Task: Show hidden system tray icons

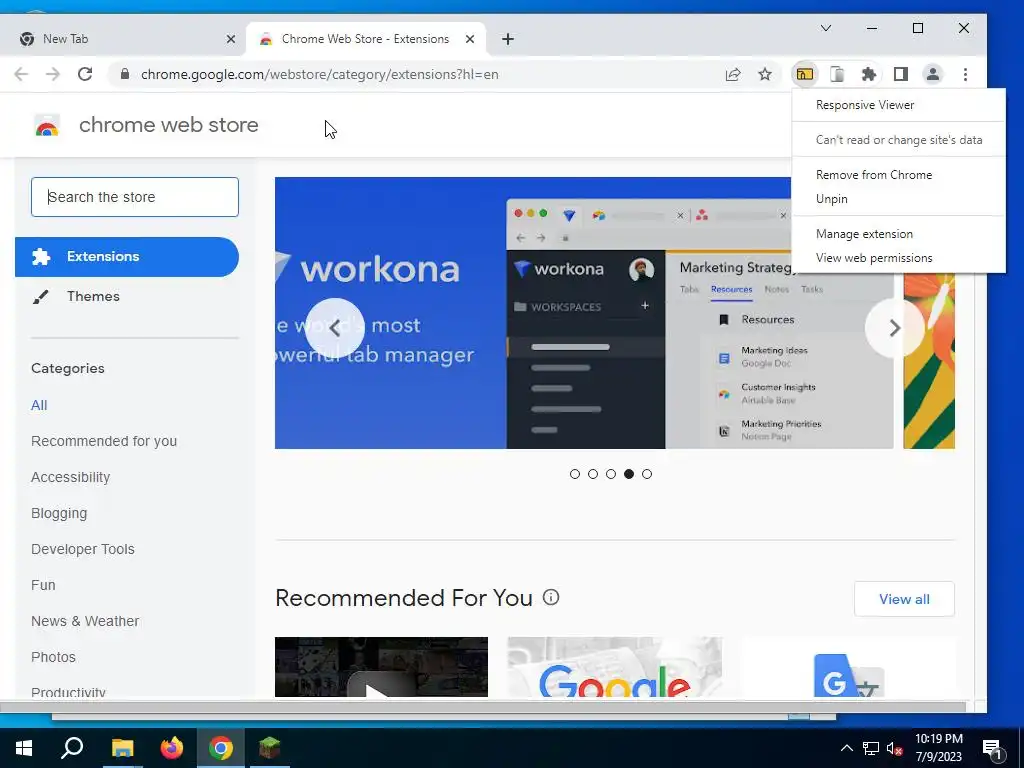Action: 846,748
